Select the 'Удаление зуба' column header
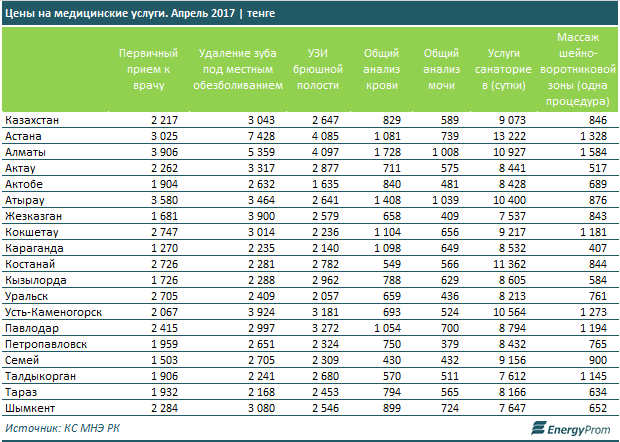This screenshot has height=442, width=620. click(x=235, y=69)
